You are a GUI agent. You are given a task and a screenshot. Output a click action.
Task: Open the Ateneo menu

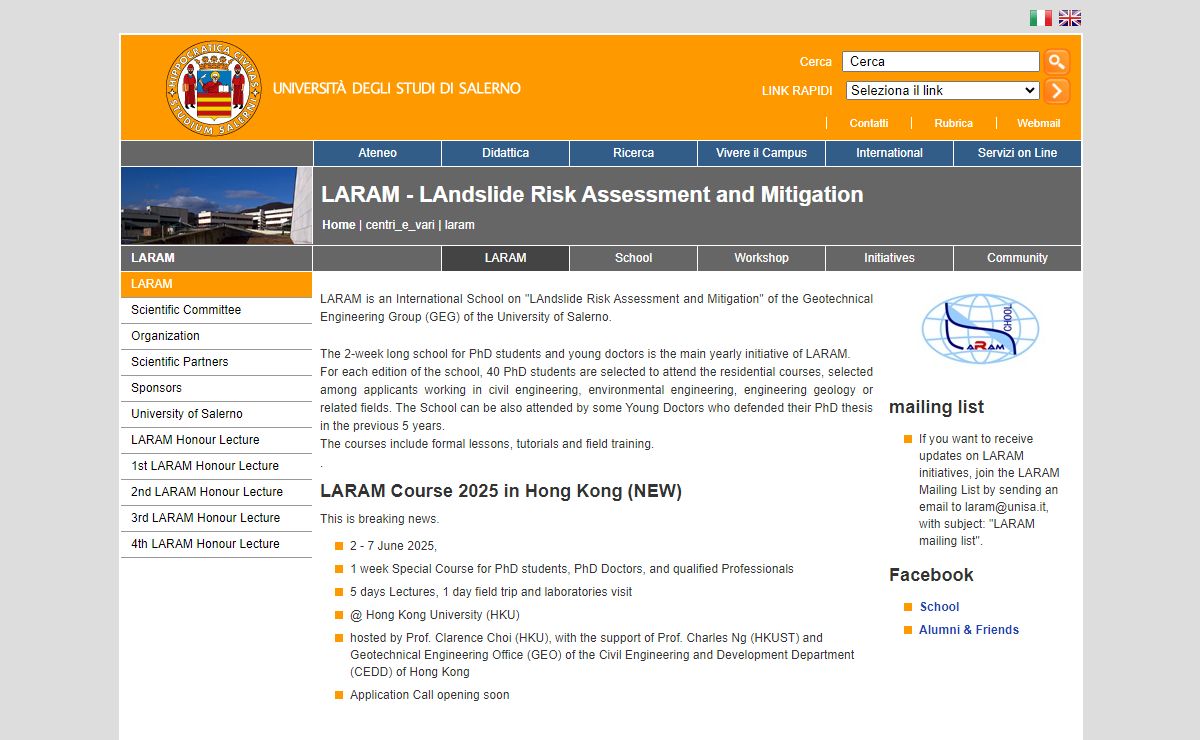point(377,153)
